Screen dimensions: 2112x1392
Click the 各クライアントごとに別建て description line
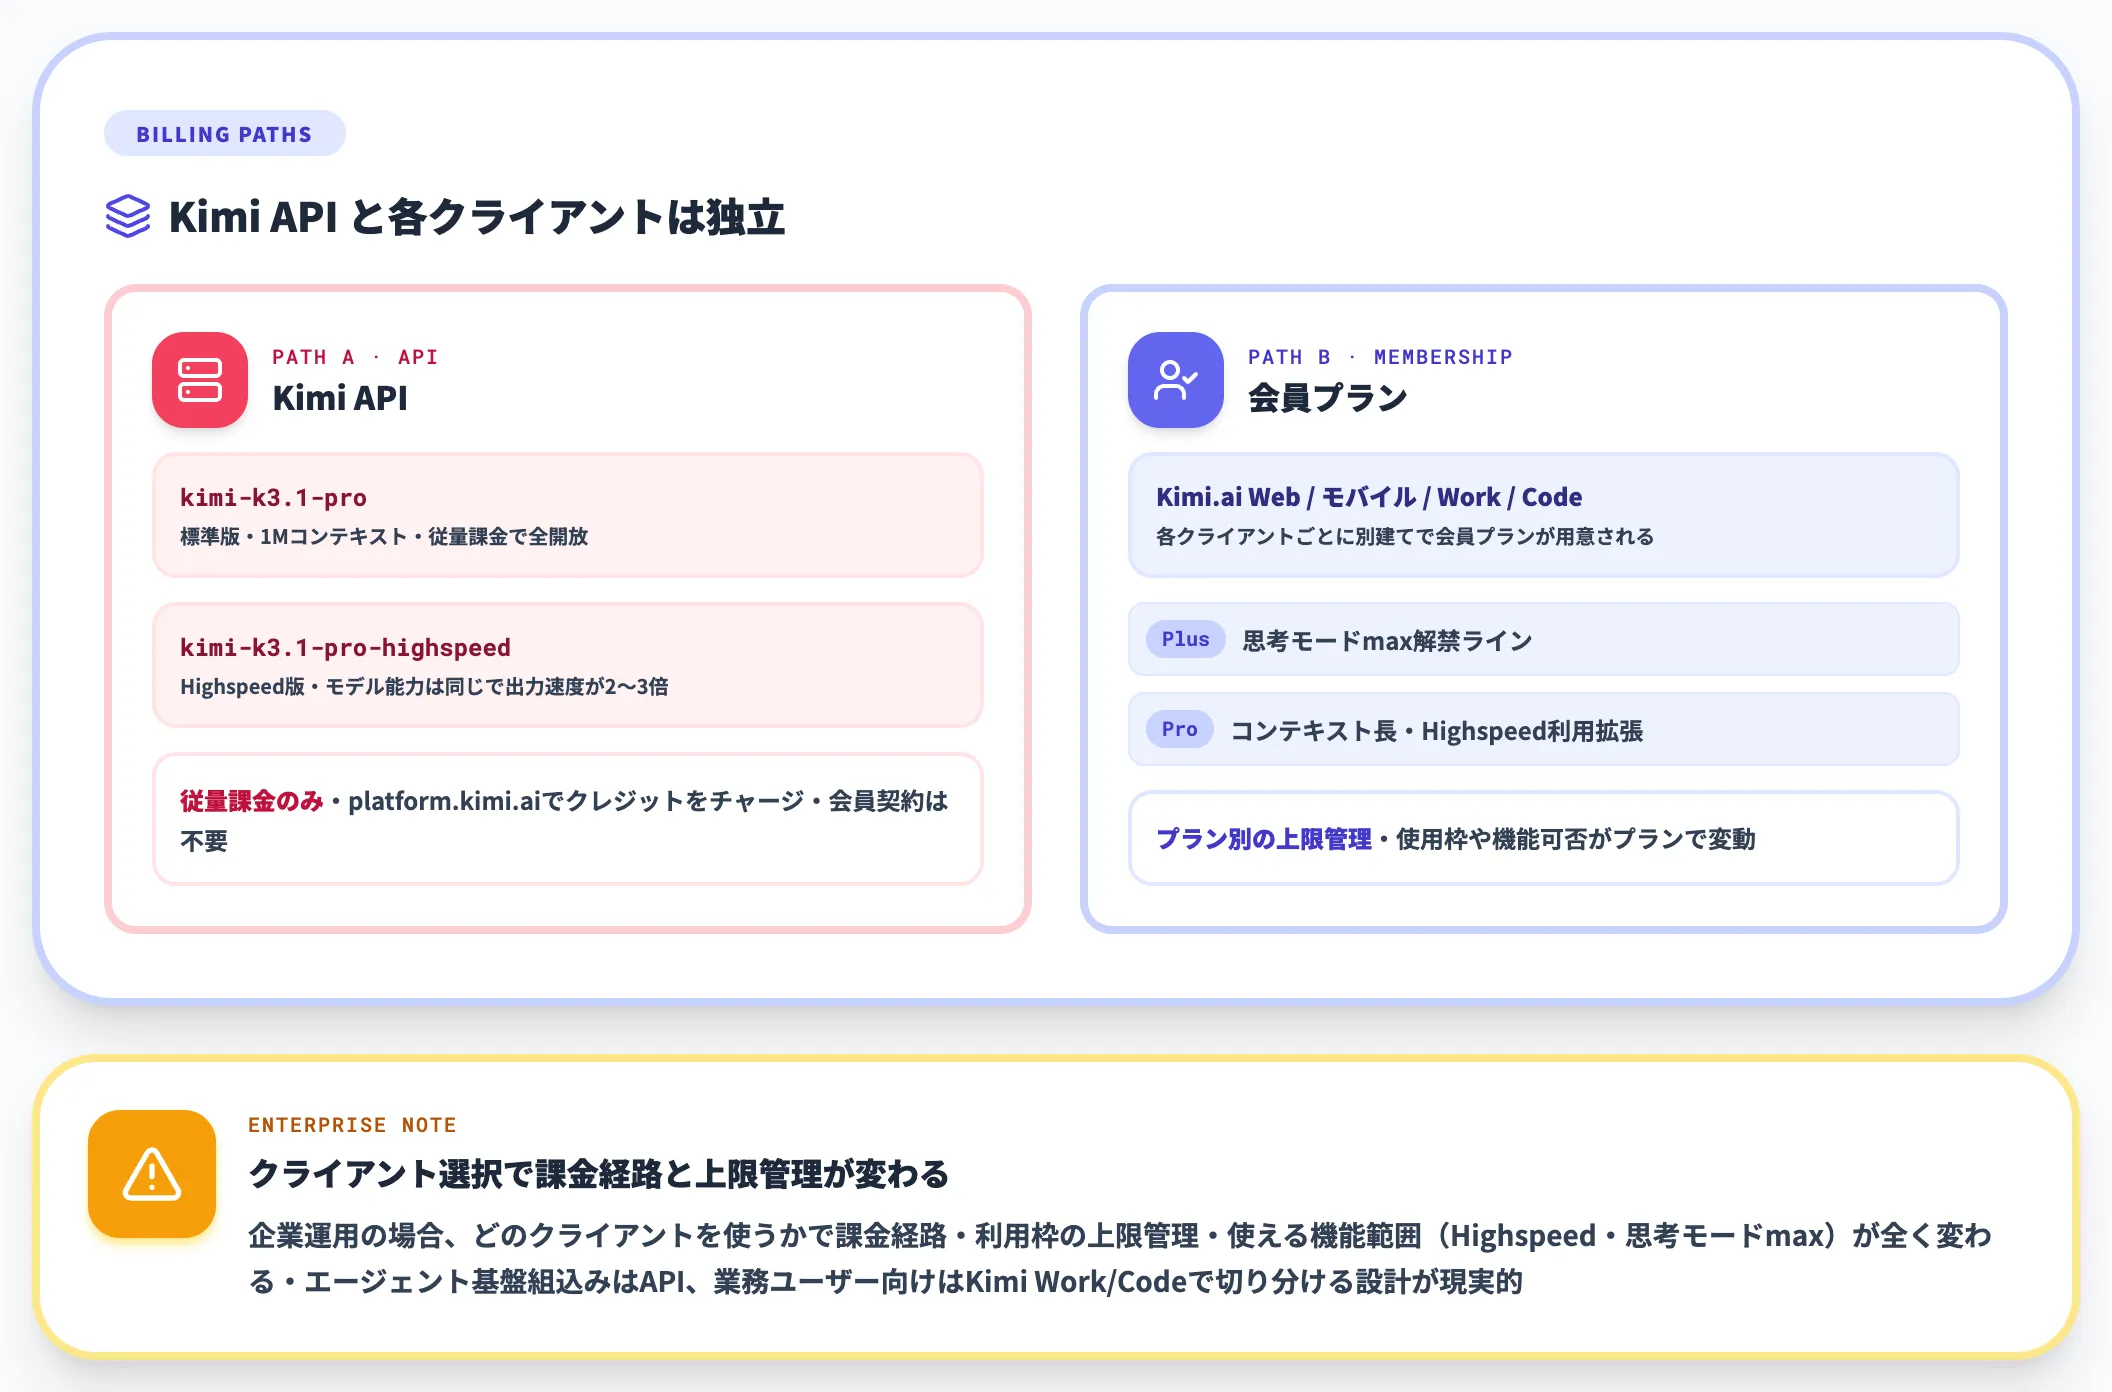click(1405, 537)
